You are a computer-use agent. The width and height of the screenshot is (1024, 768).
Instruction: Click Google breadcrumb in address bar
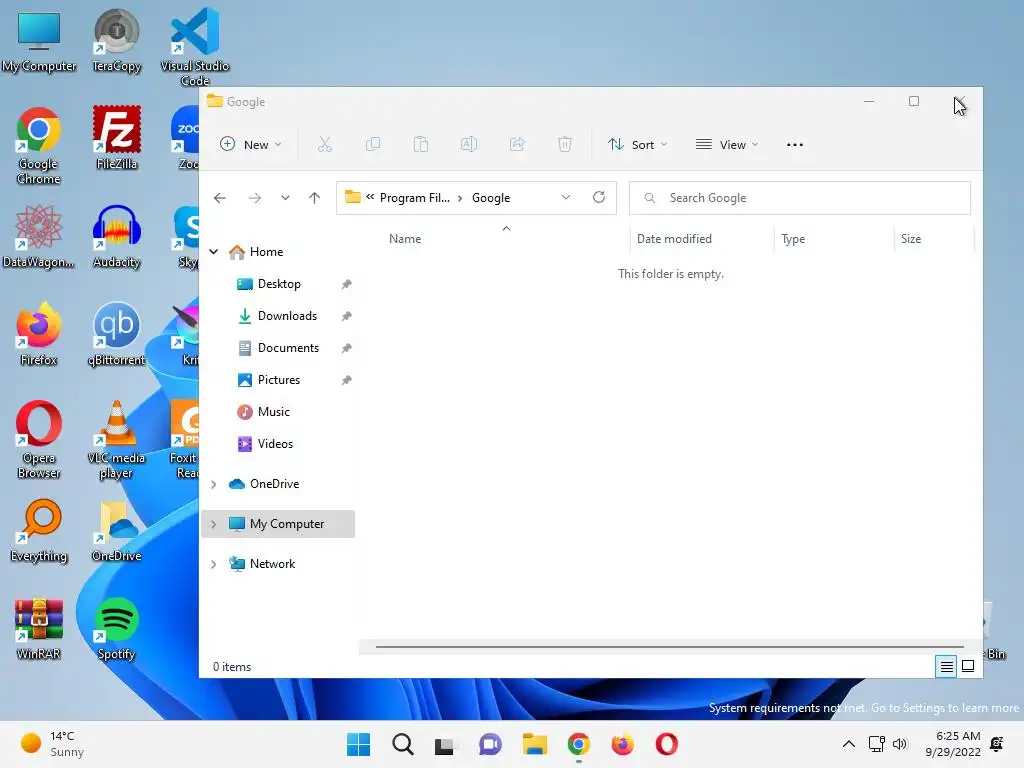491,198
